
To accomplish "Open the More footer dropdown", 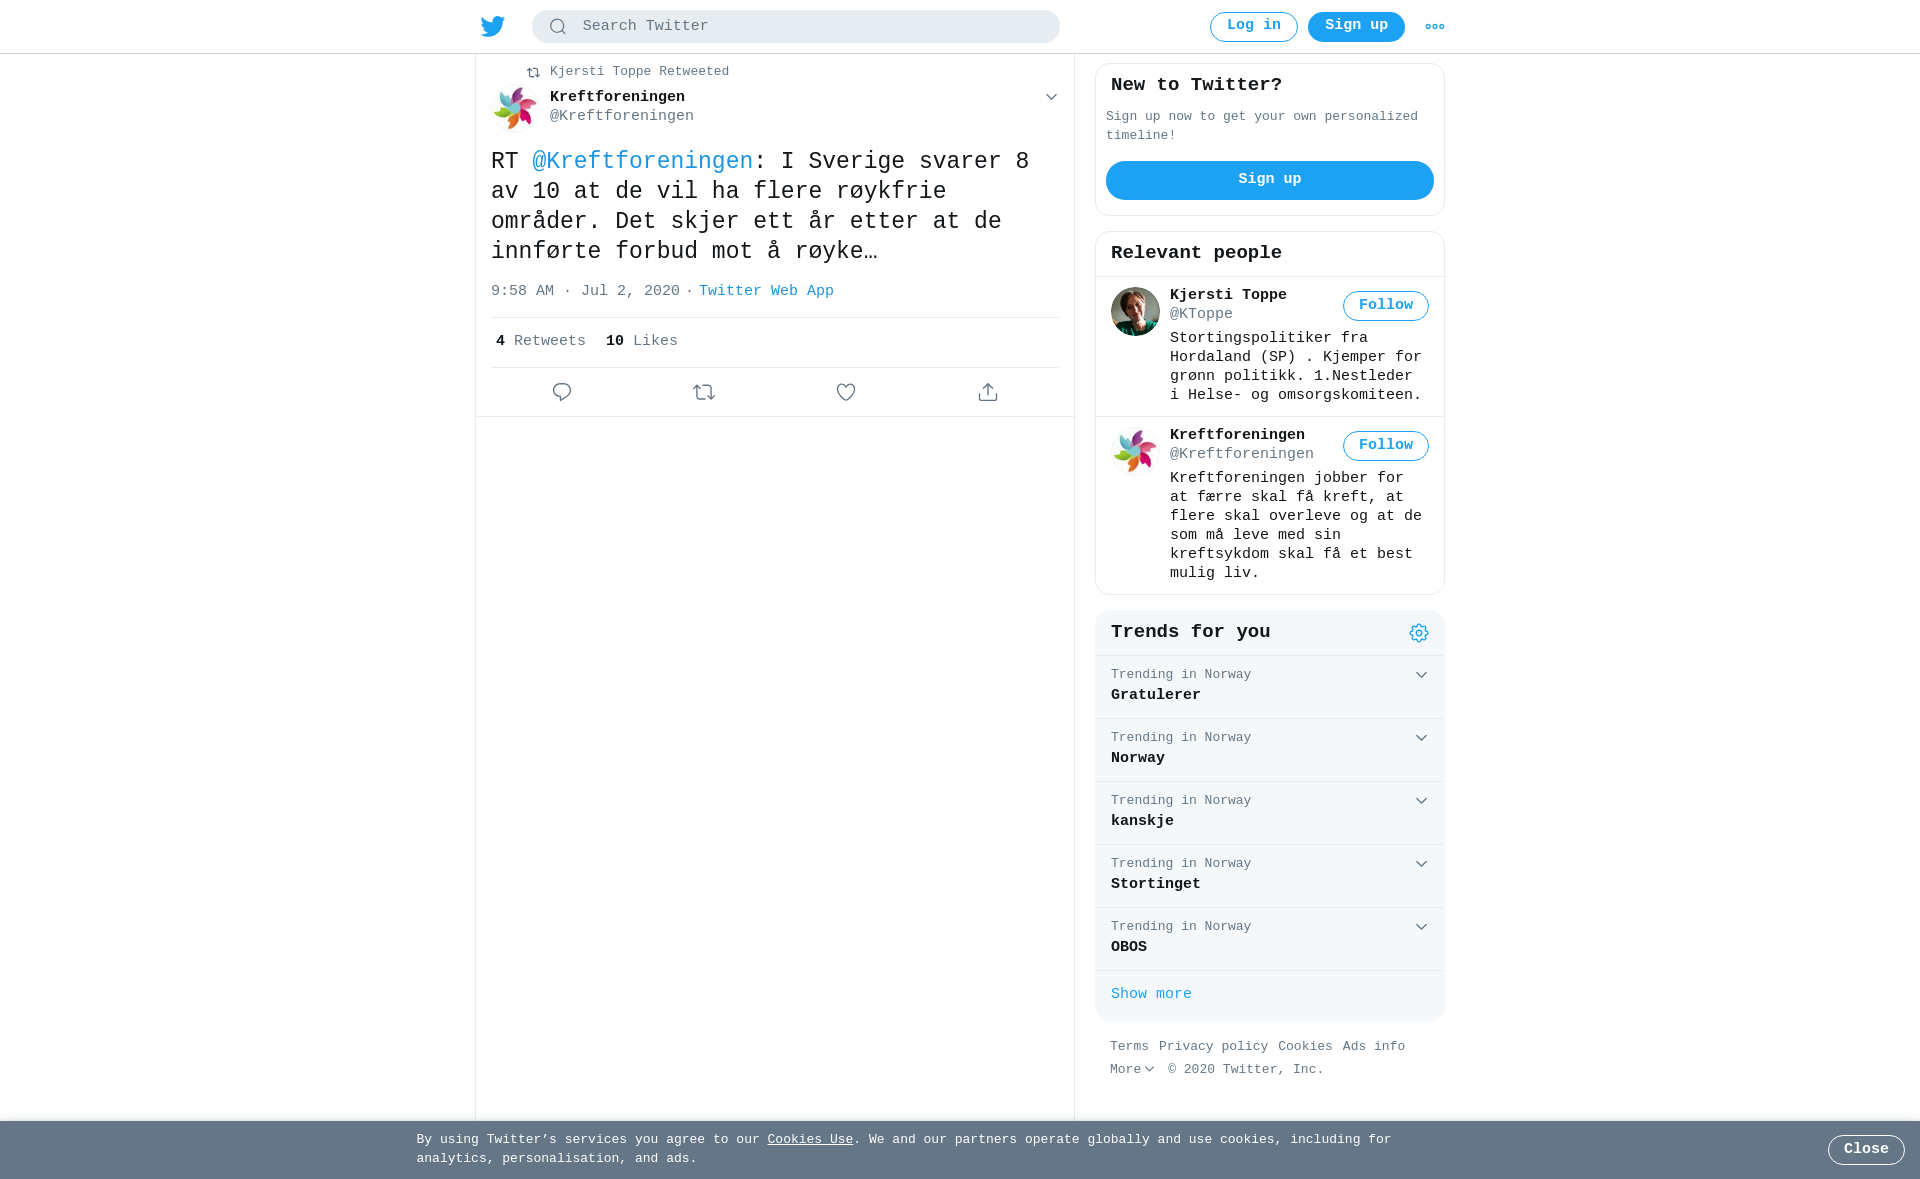I will pyautogui.click(x=1132, y=1070).
